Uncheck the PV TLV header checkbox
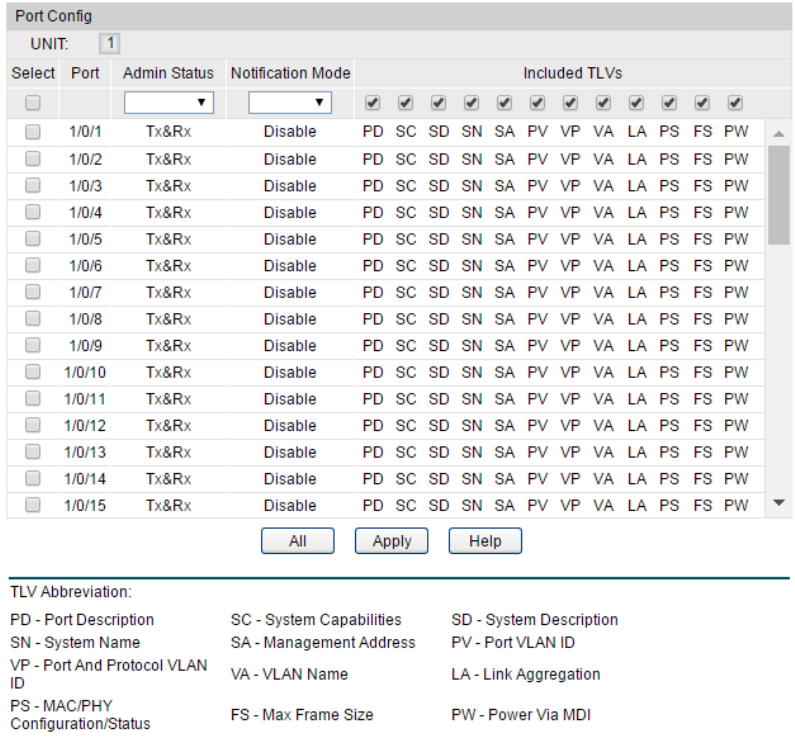The width and height of the screenshot is (795, 747). tap(537, 103)
